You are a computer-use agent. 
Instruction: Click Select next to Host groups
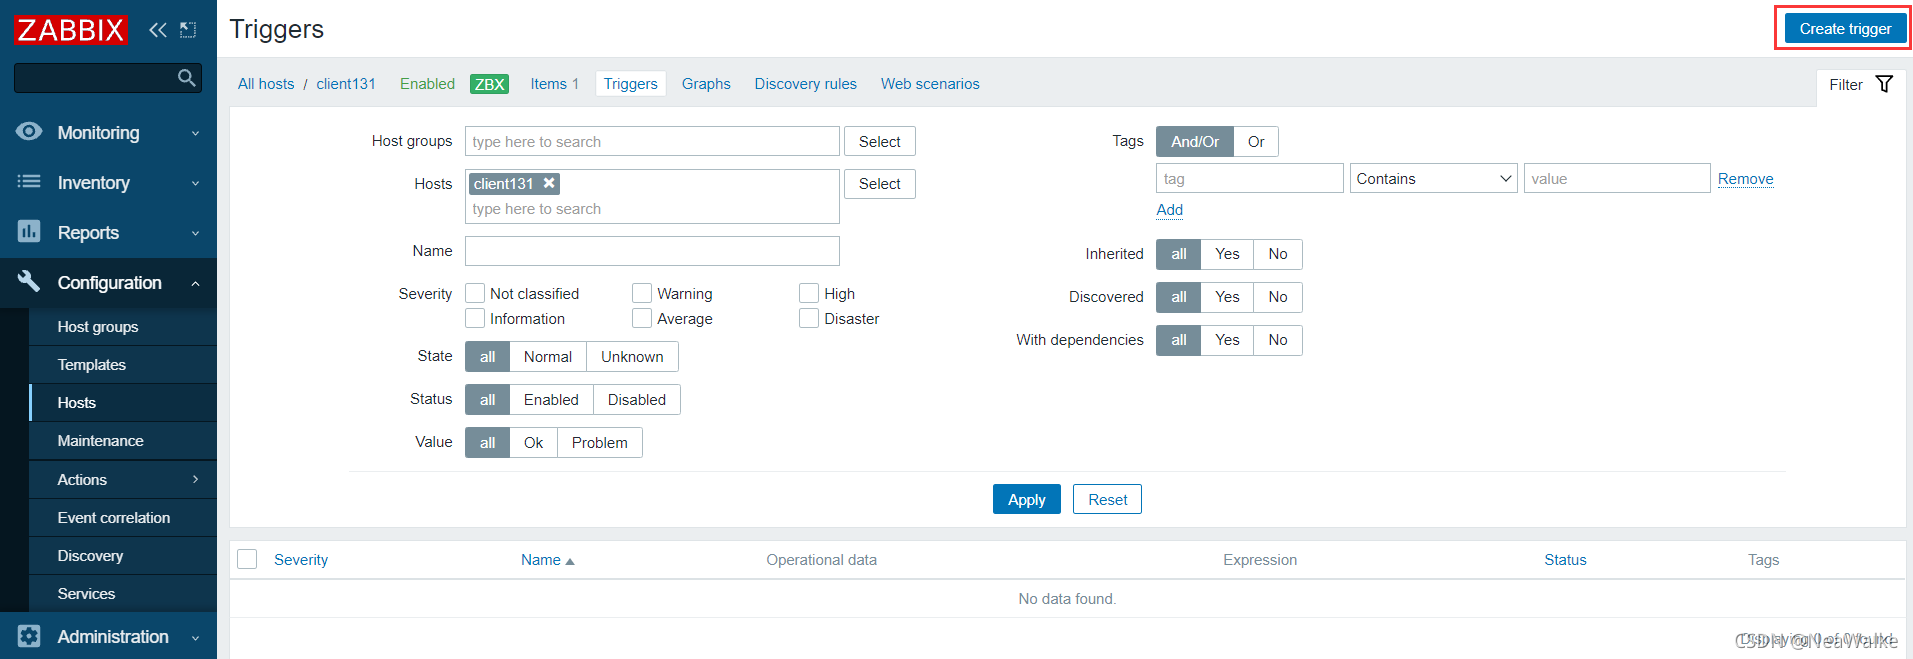880,142
